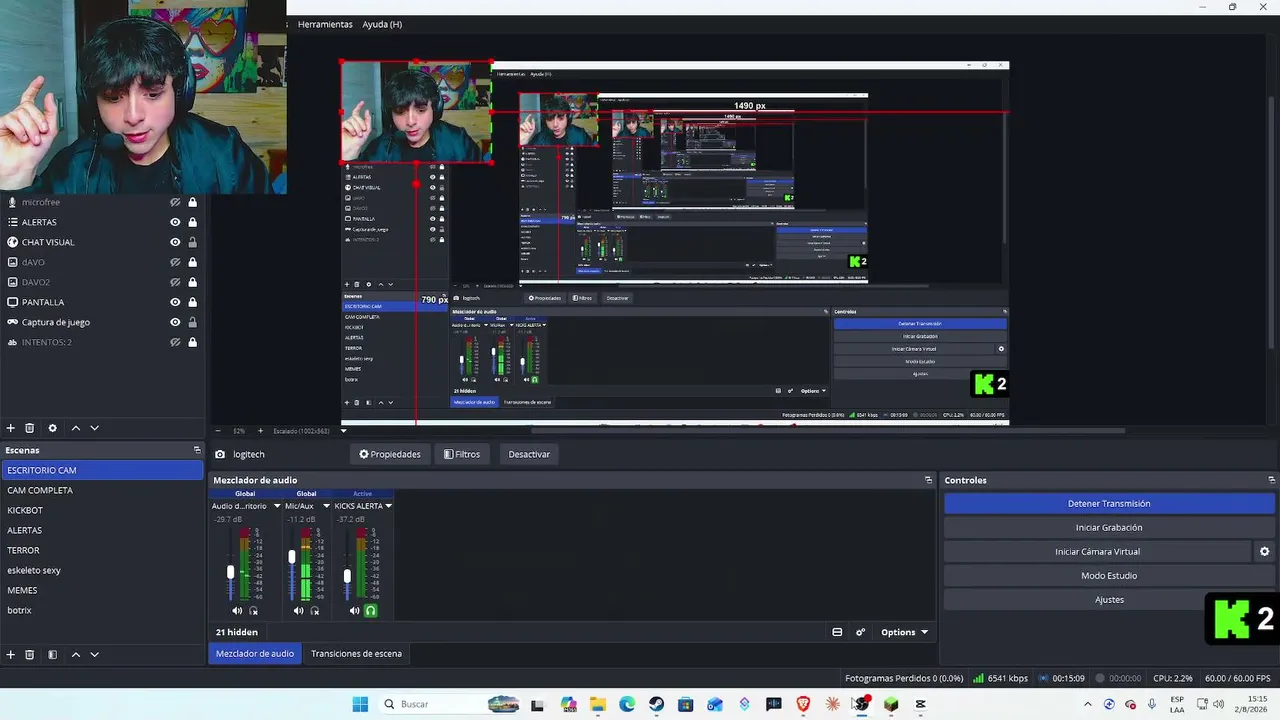
Task: Unlock the ALERTAS source
Action: pyautogui.click(x=192, y=222)
